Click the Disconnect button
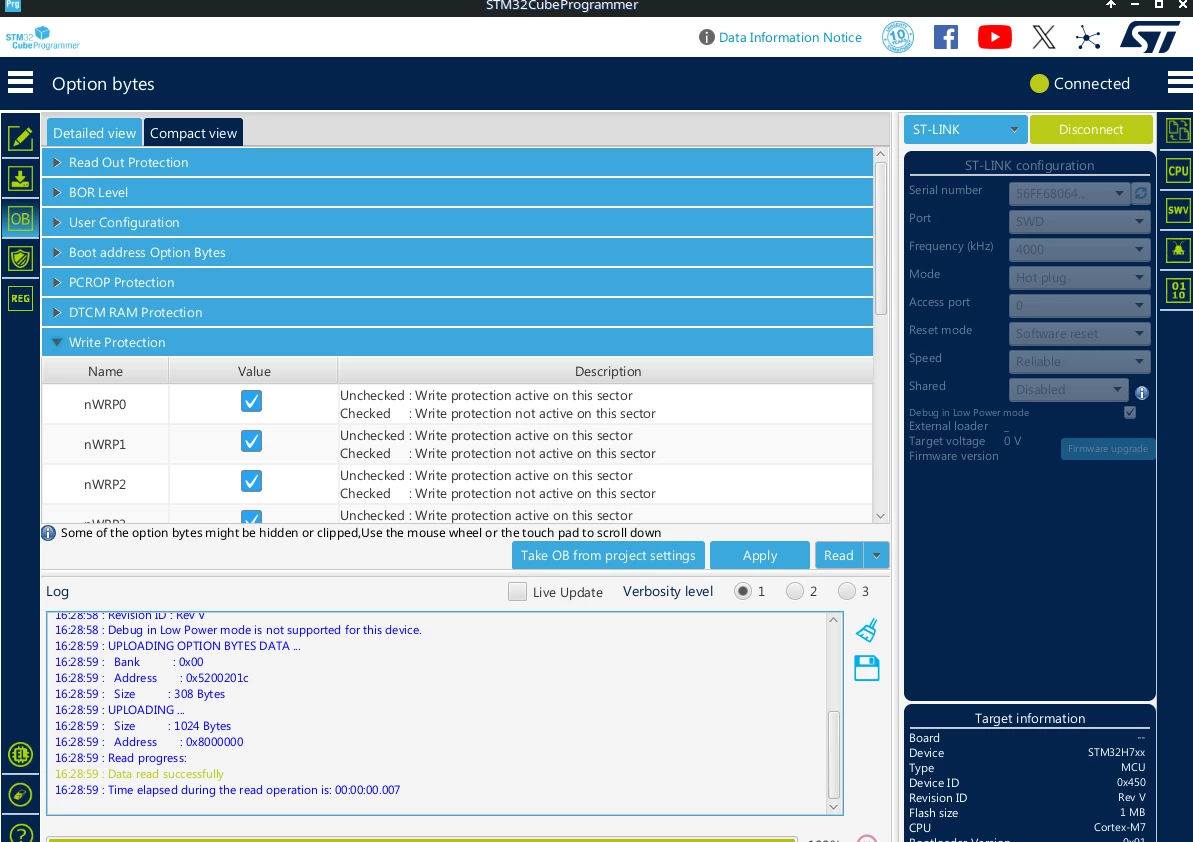Viewport: 1193px width, 842px height. (1091, 129)
